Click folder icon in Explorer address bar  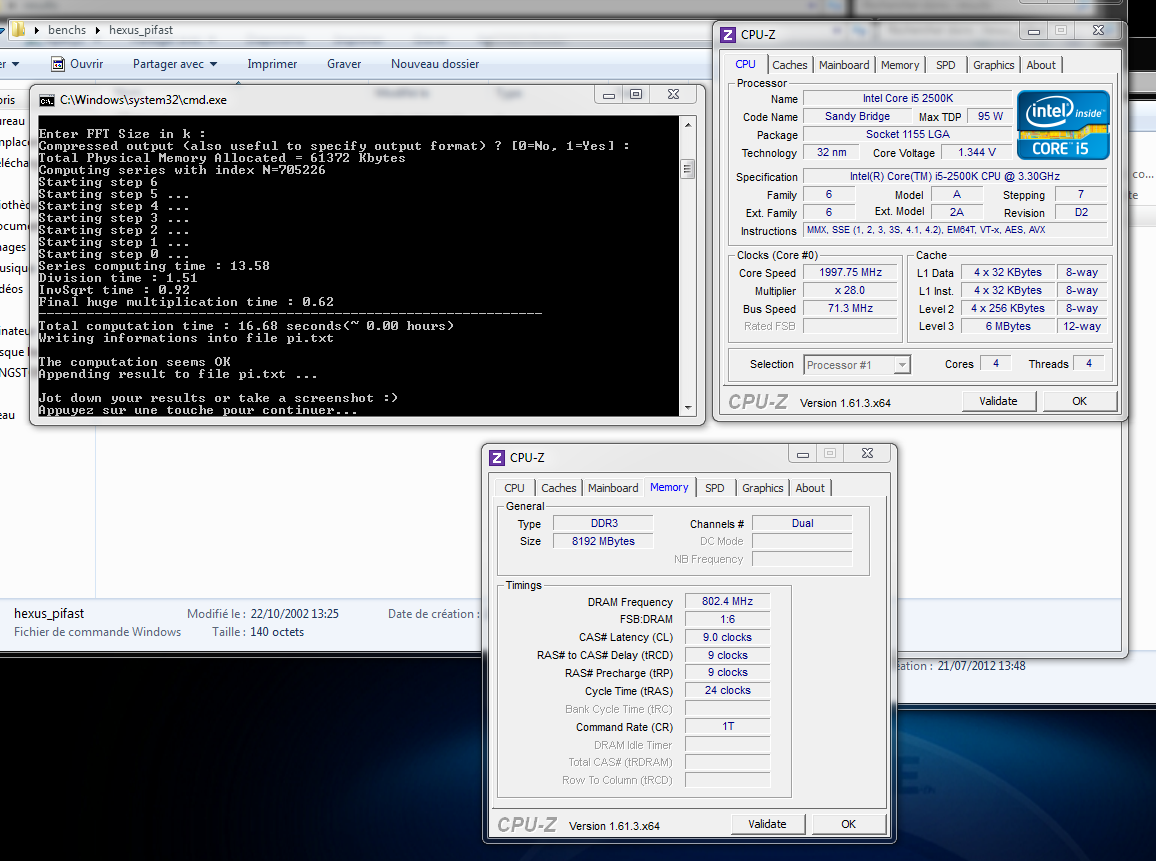pos(18,29)
